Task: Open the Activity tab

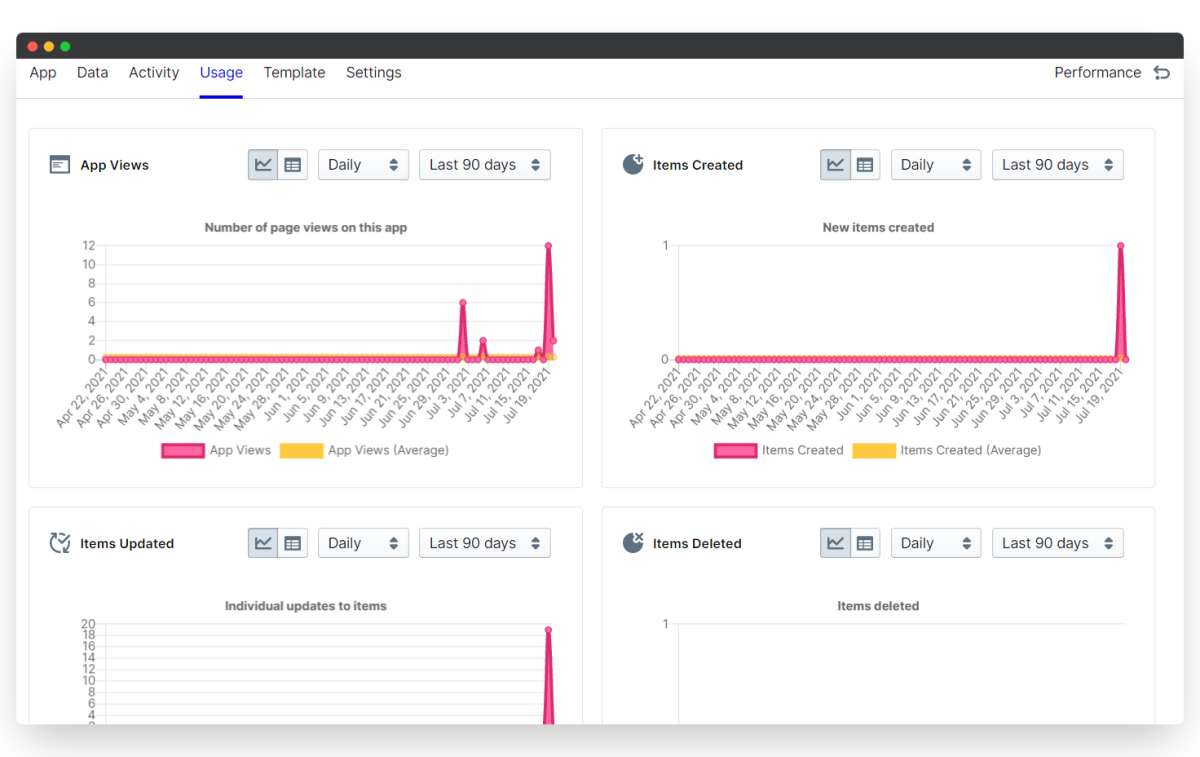Action: point(154,73)
